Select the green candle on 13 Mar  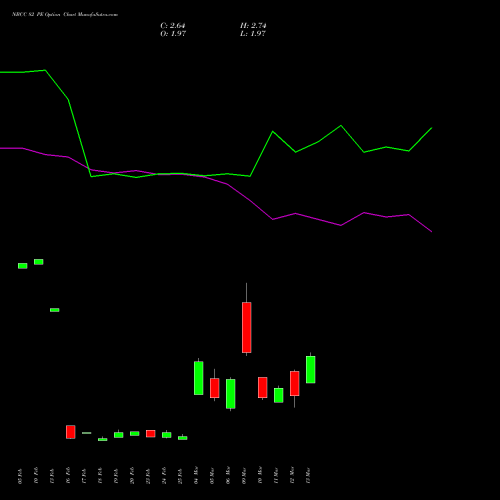(x=311, y=369)
